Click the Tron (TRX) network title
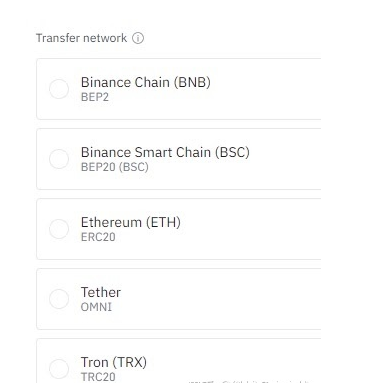377x383 pixels. click(x=114, y=362)
